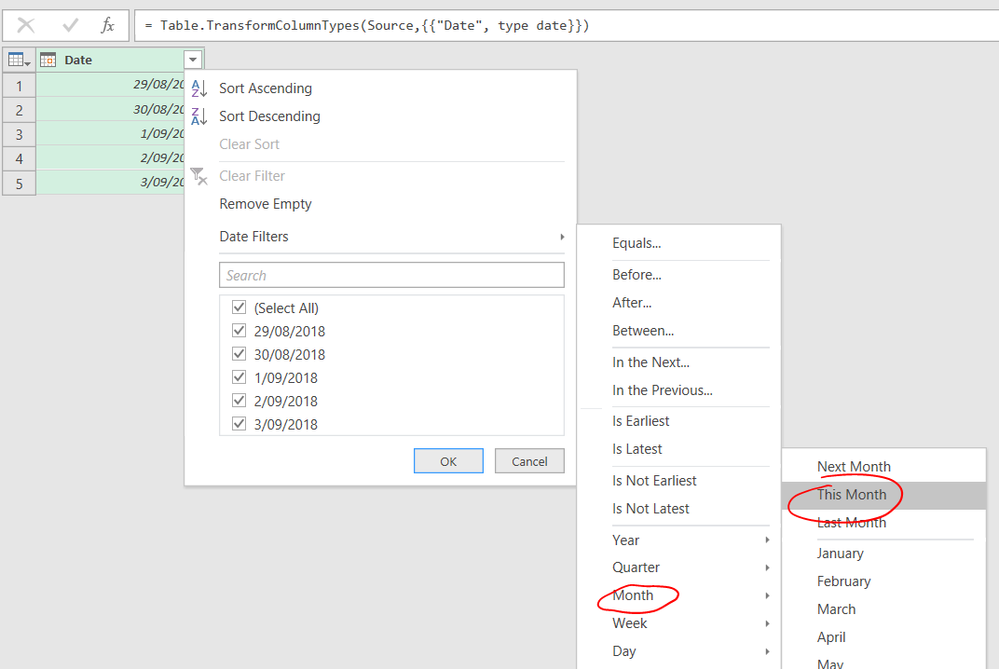Viewport: 999px width, 669px height.
Task: Uncheck the 29/08/2018 checkbox
Action: [239, 331]
